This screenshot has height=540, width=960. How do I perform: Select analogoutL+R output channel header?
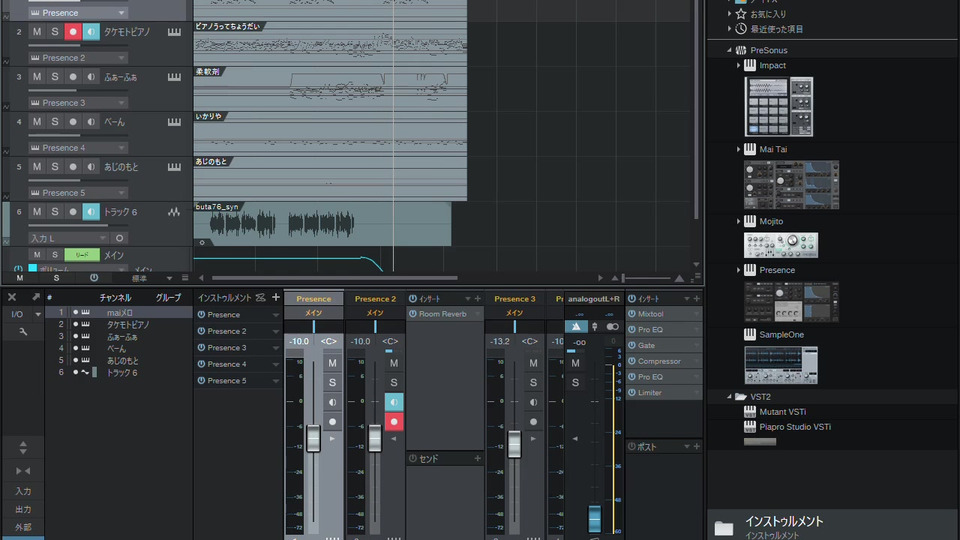click(x=593, y=299)
